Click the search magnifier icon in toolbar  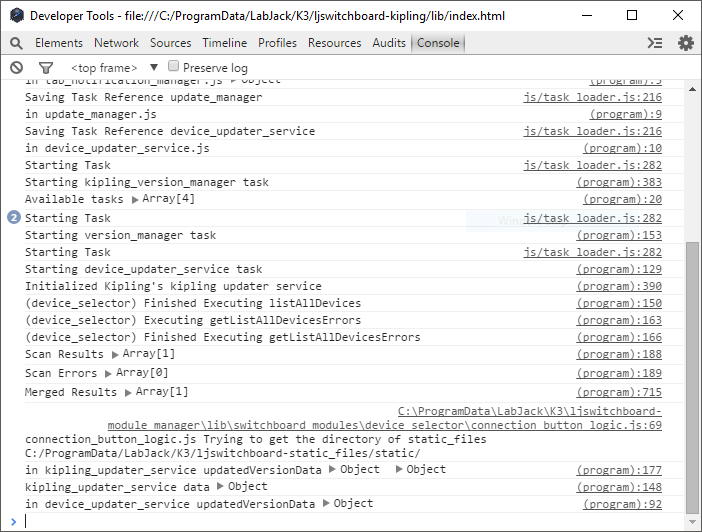pyautogui.click(x=17, y=43)
